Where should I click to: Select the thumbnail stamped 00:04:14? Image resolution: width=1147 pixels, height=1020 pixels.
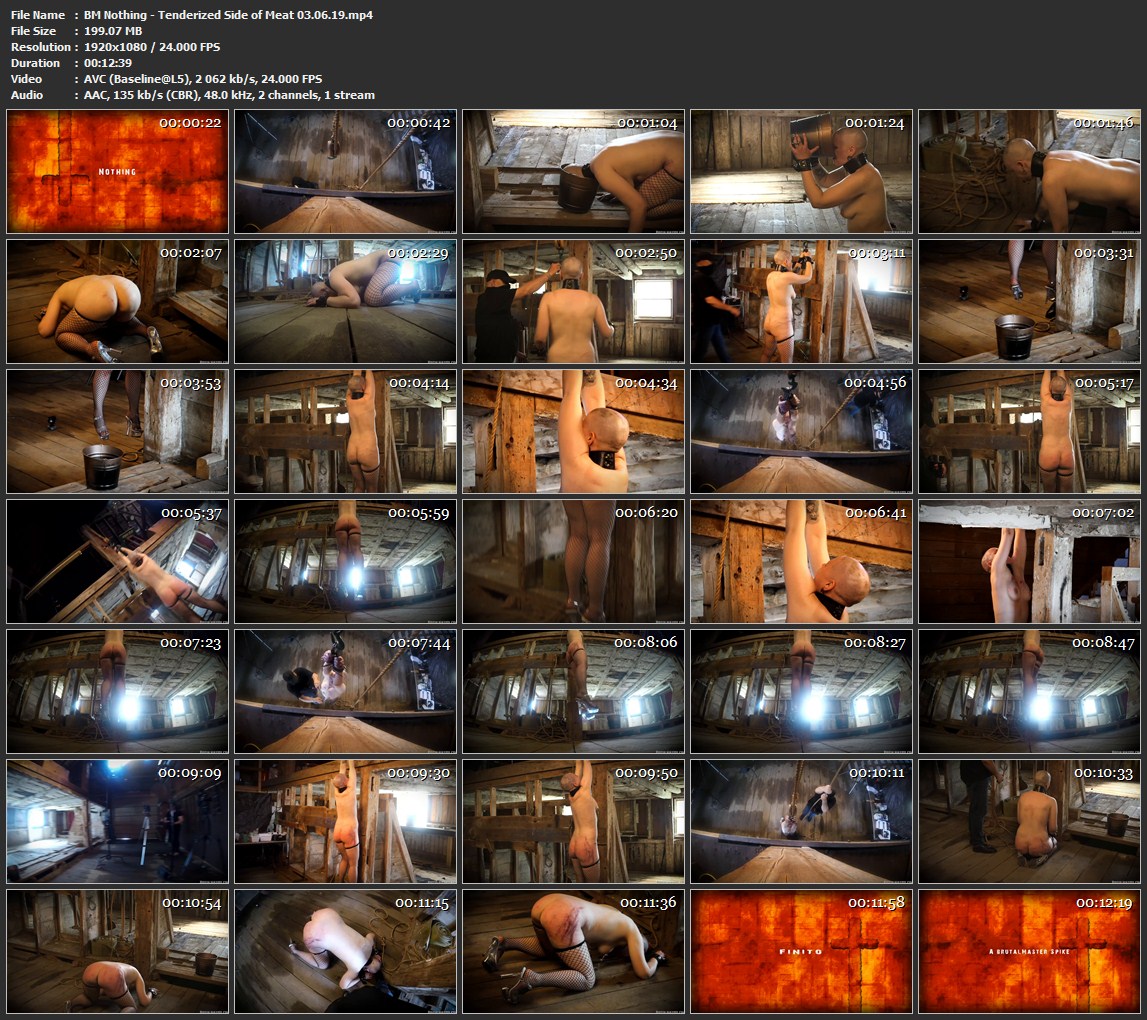[345, 432]
